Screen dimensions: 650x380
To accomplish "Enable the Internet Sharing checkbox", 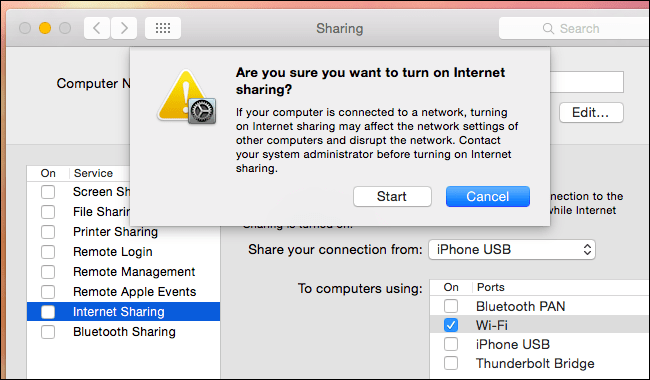I will point(48,312).
